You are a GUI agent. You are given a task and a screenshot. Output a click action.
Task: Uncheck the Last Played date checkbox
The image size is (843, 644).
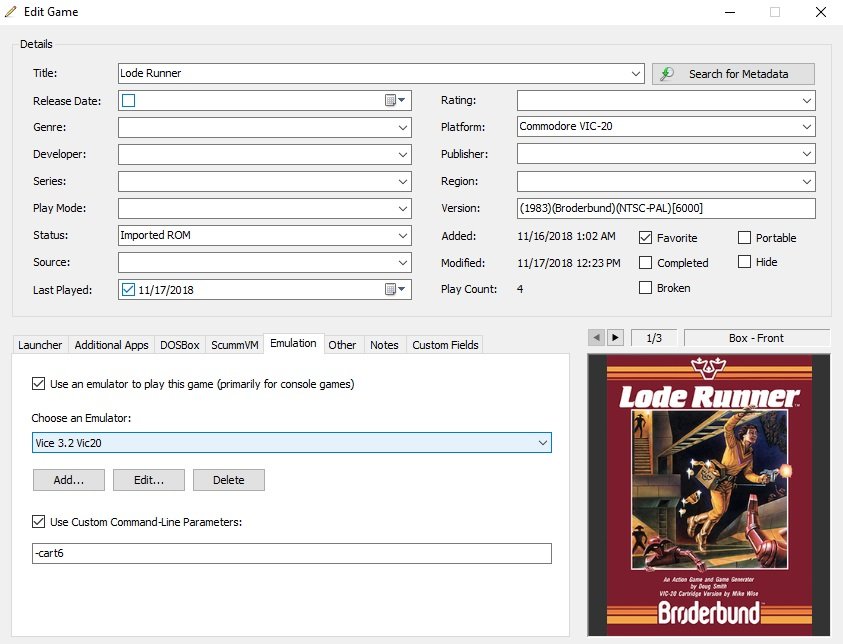(128, 289)
